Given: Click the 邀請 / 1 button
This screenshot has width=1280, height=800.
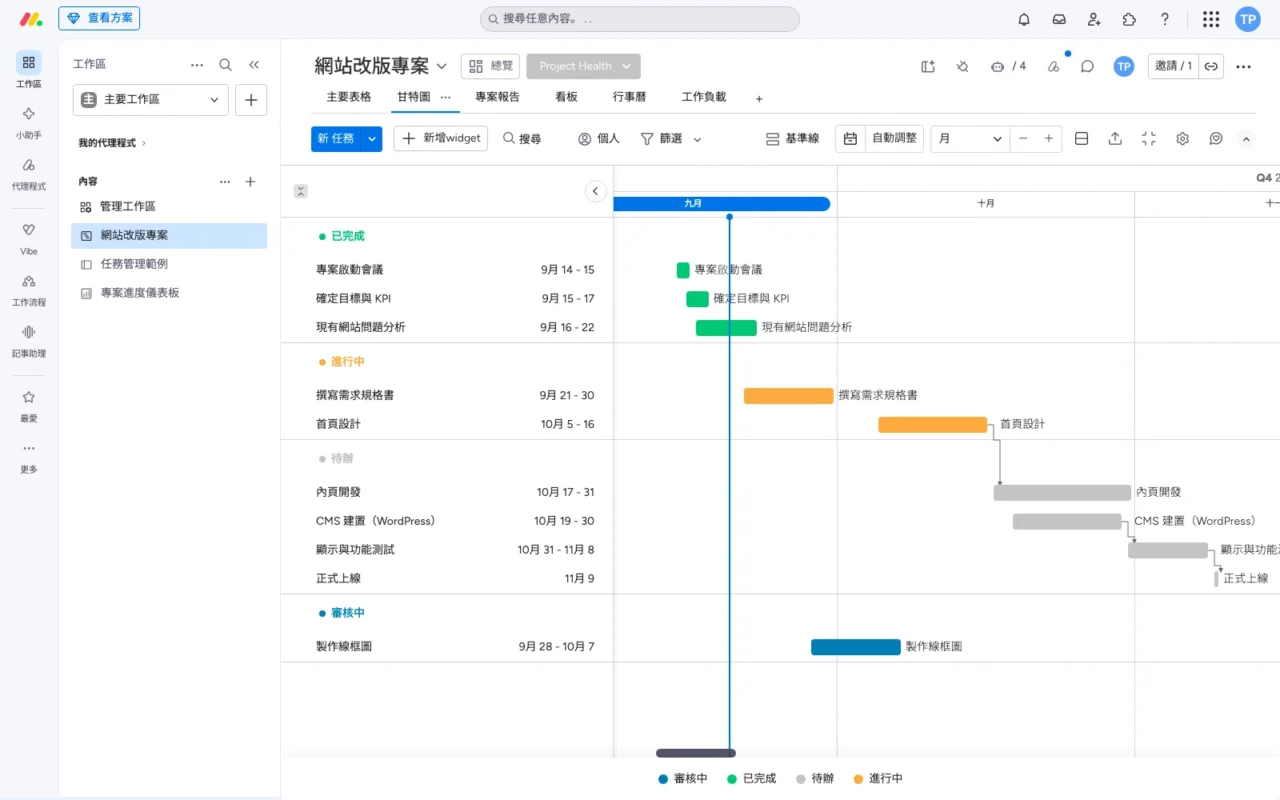Looking at the screenshot, I should 1173,66.
